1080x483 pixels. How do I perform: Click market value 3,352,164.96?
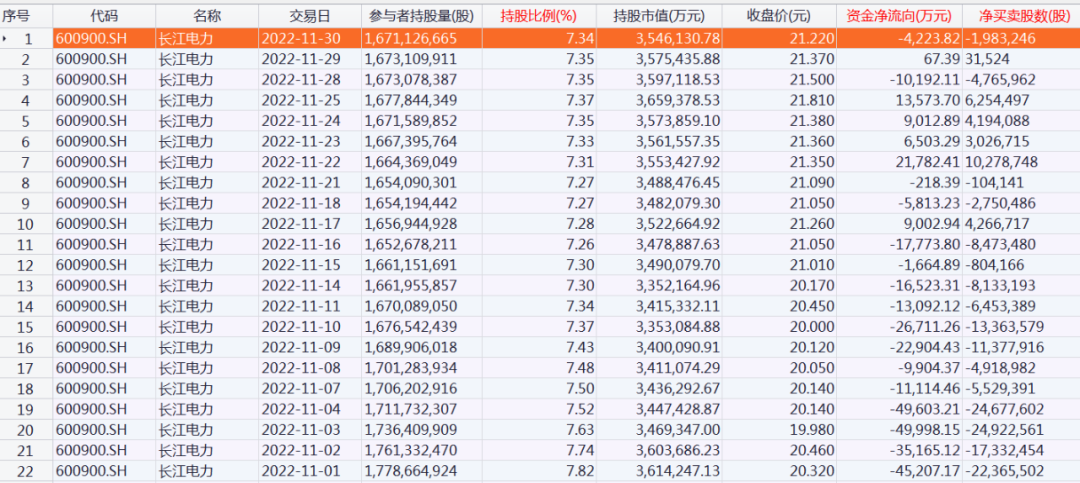(x=680, y=285)
